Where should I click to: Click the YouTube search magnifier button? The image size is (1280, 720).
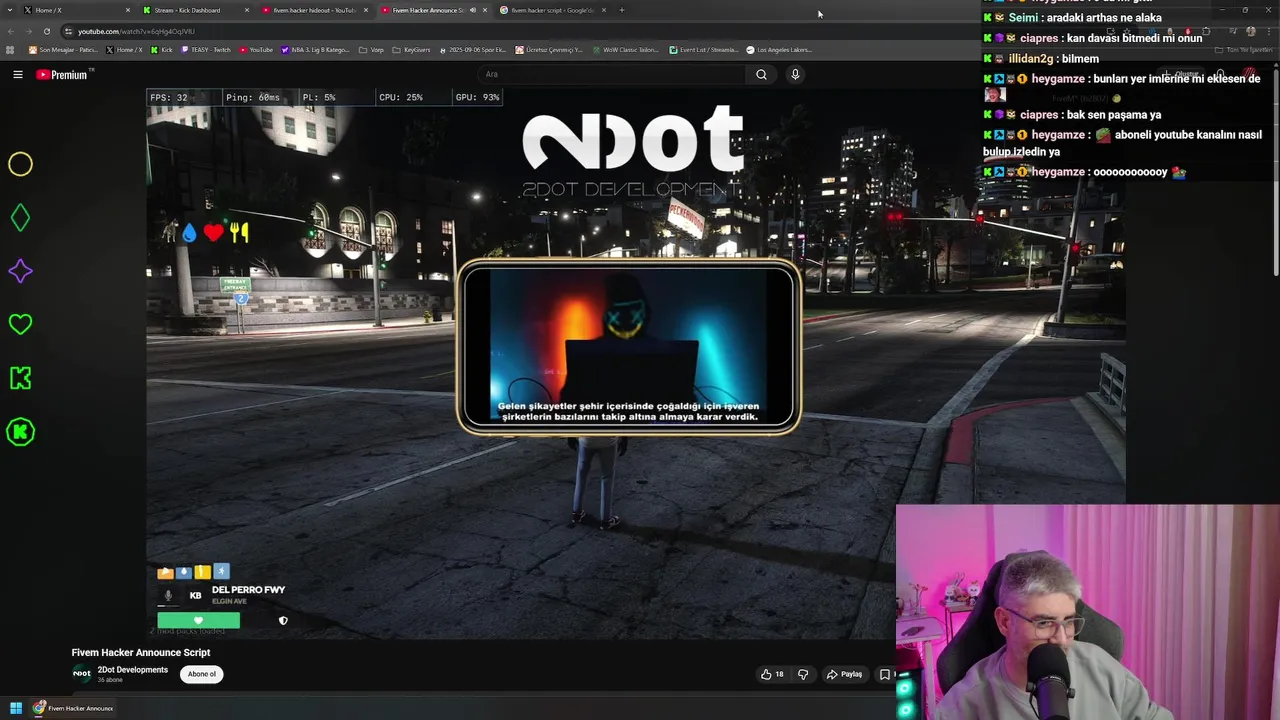(x=761, y=74)
